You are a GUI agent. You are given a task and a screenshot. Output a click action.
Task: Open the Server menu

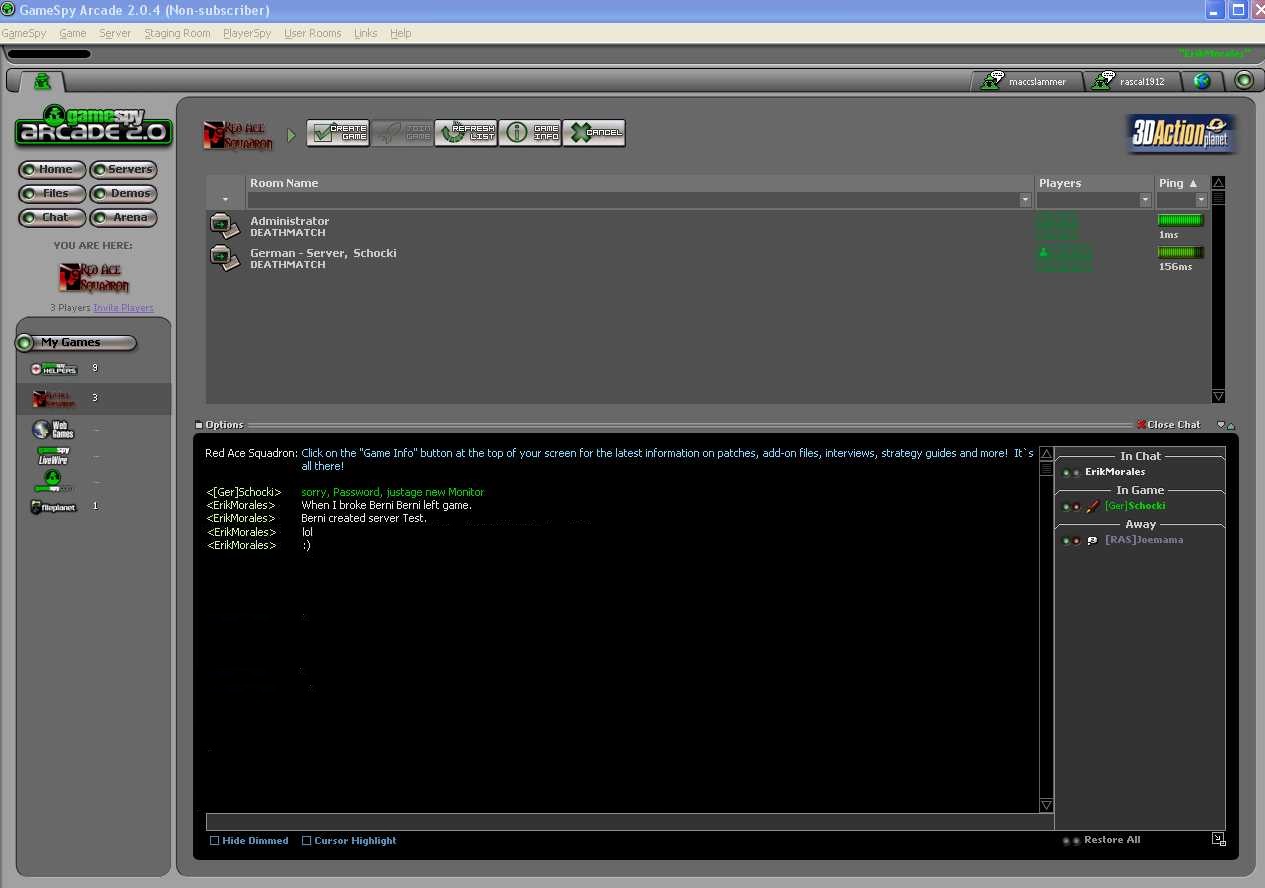point(115,33)
